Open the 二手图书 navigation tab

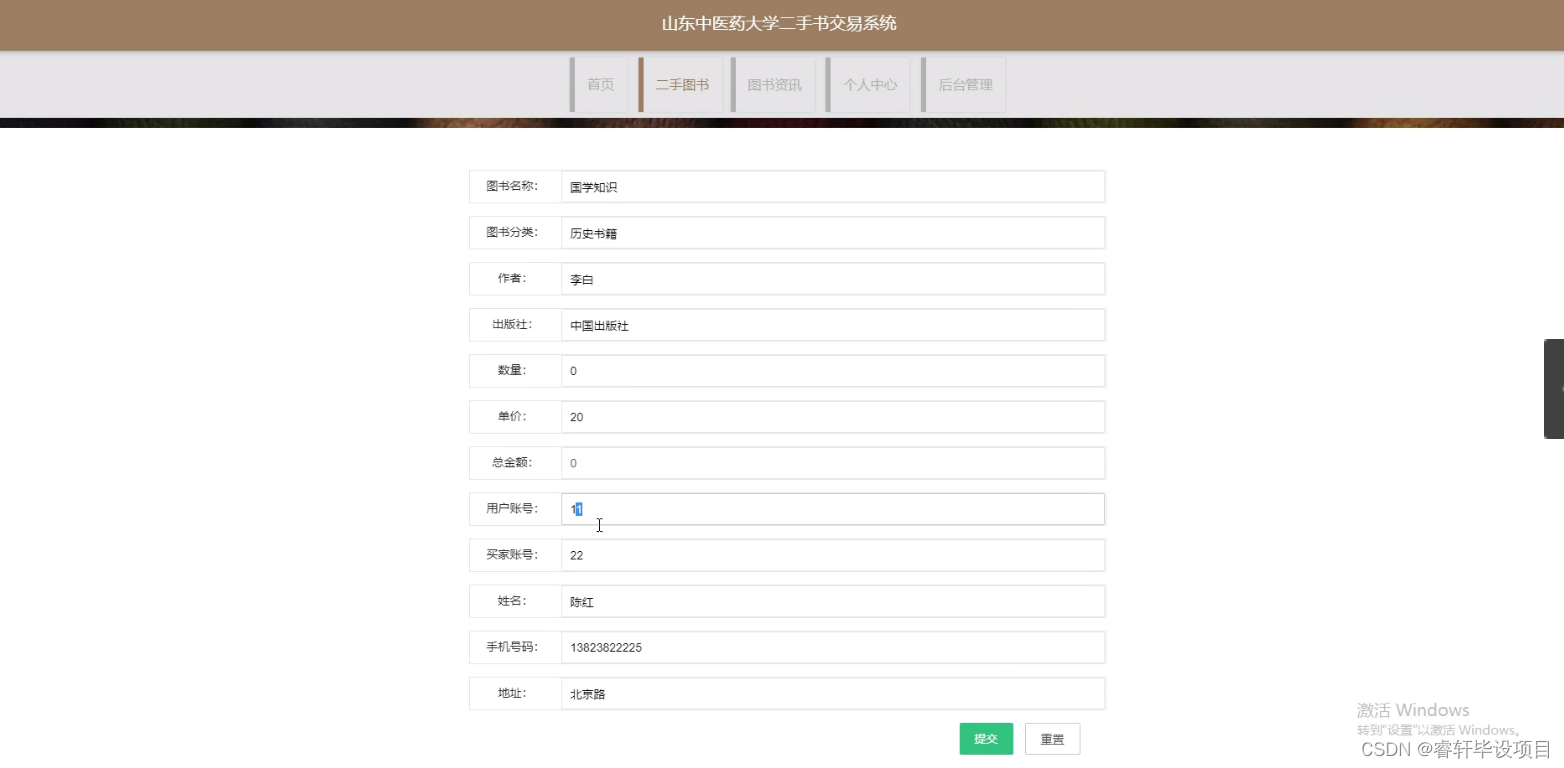680,84
